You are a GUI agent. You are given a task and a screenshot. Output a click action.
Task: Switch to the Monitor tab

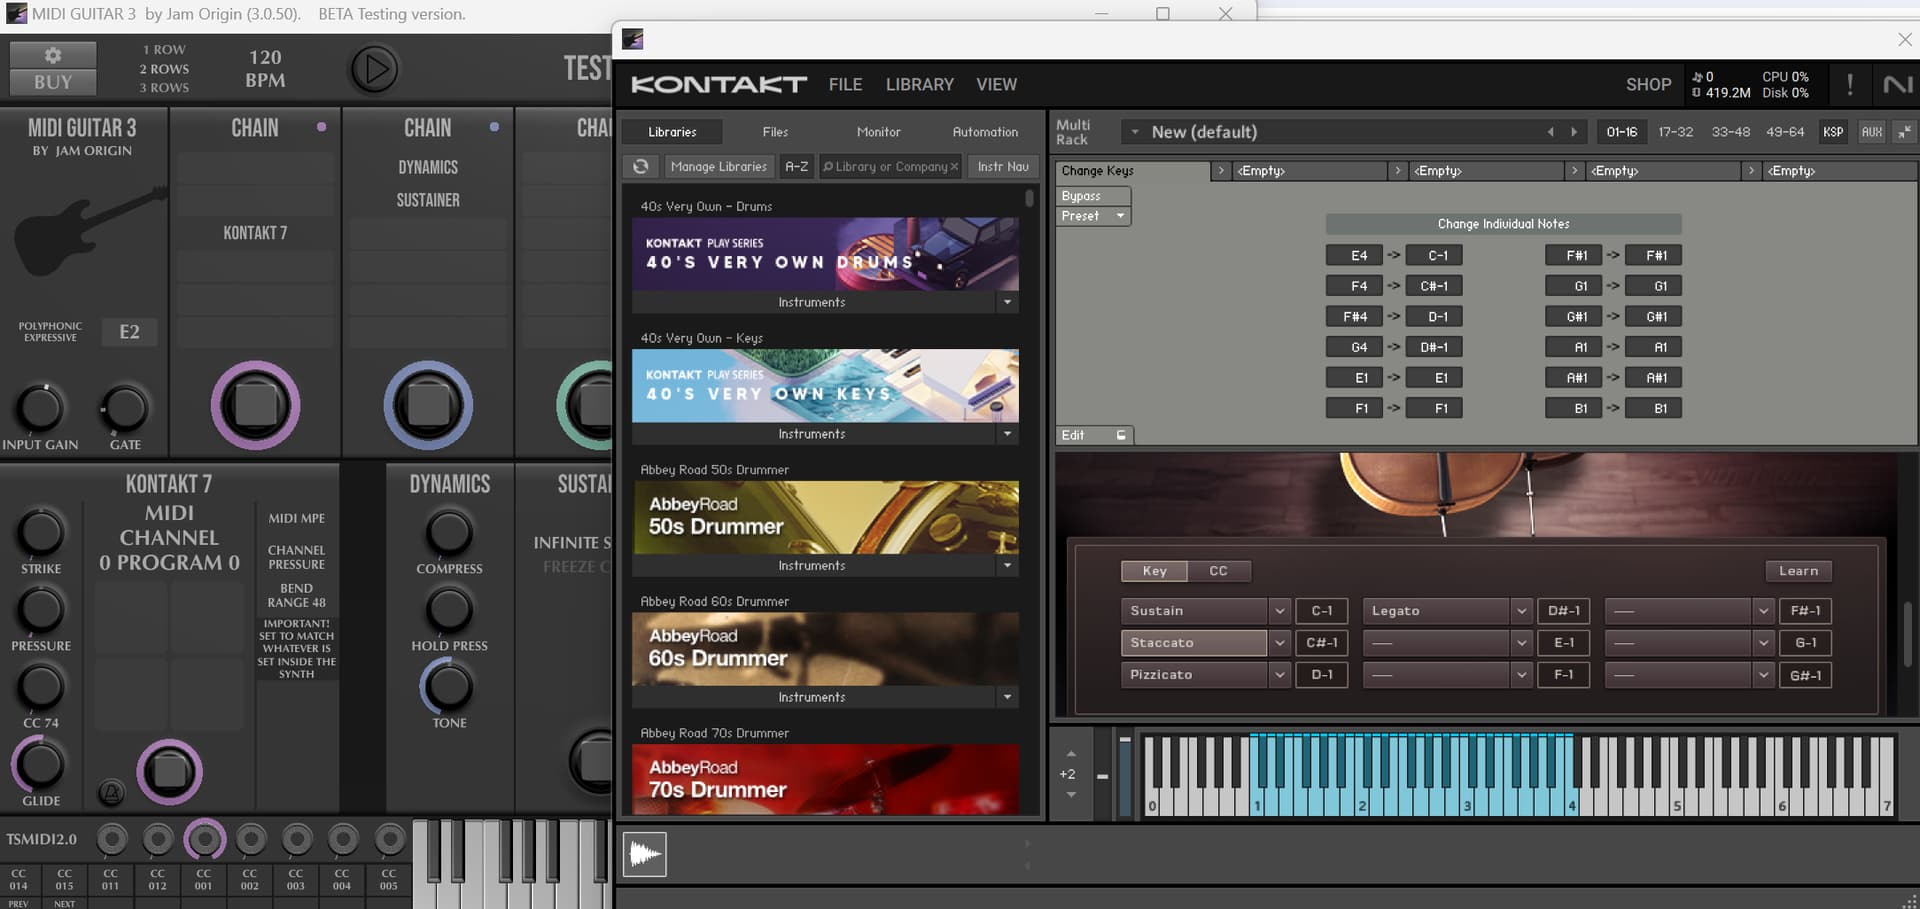click(x=878, y=132)
